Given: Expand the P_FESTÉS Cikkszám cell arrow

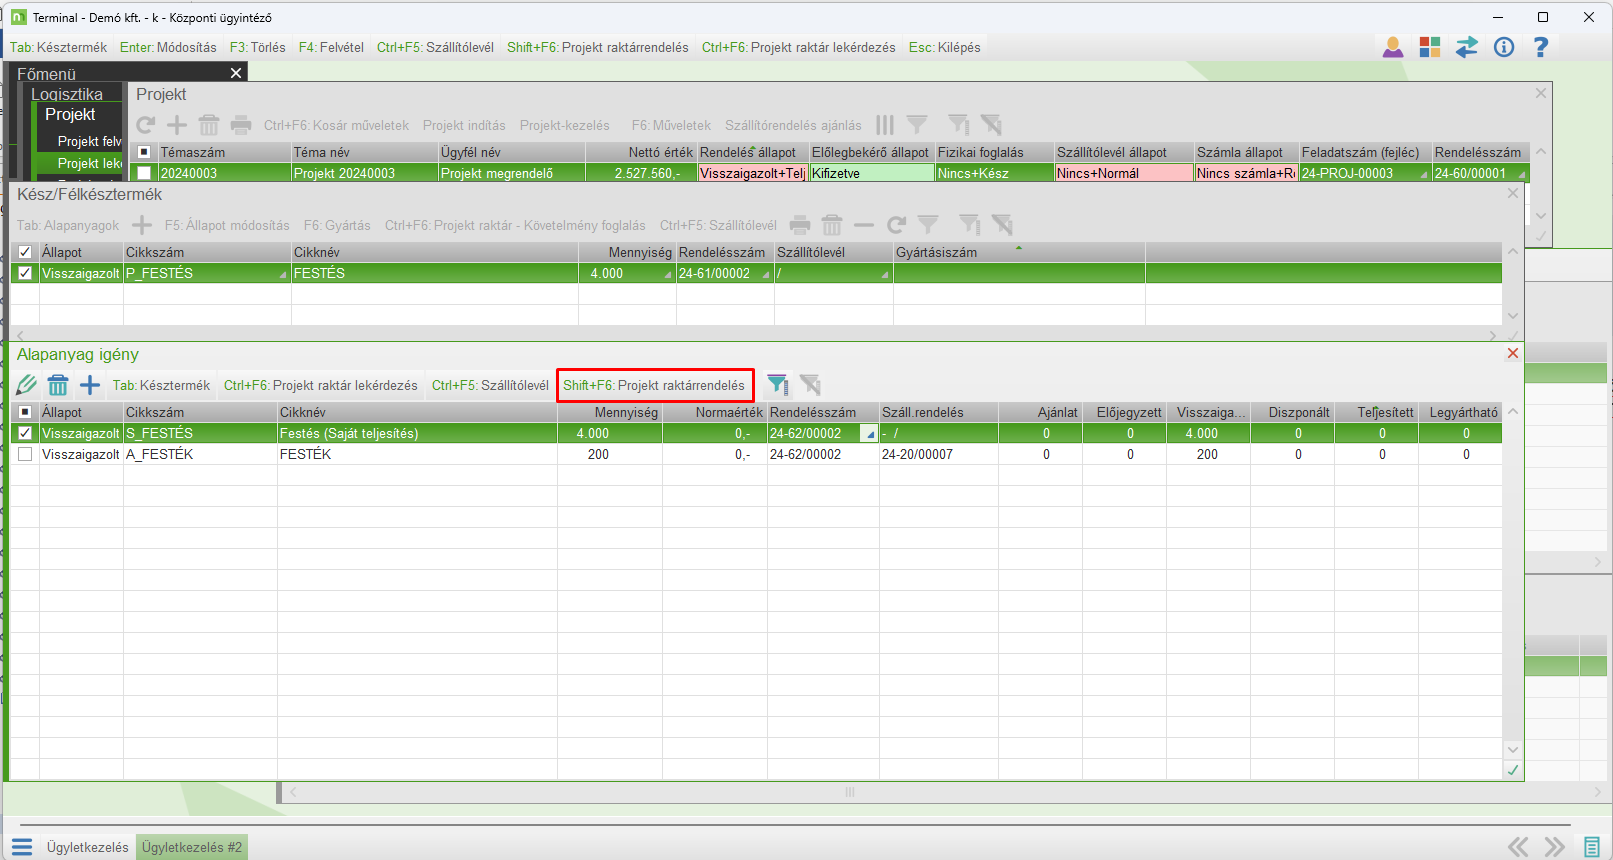Looking at the screenshot, I should click(x=283, y=275).
